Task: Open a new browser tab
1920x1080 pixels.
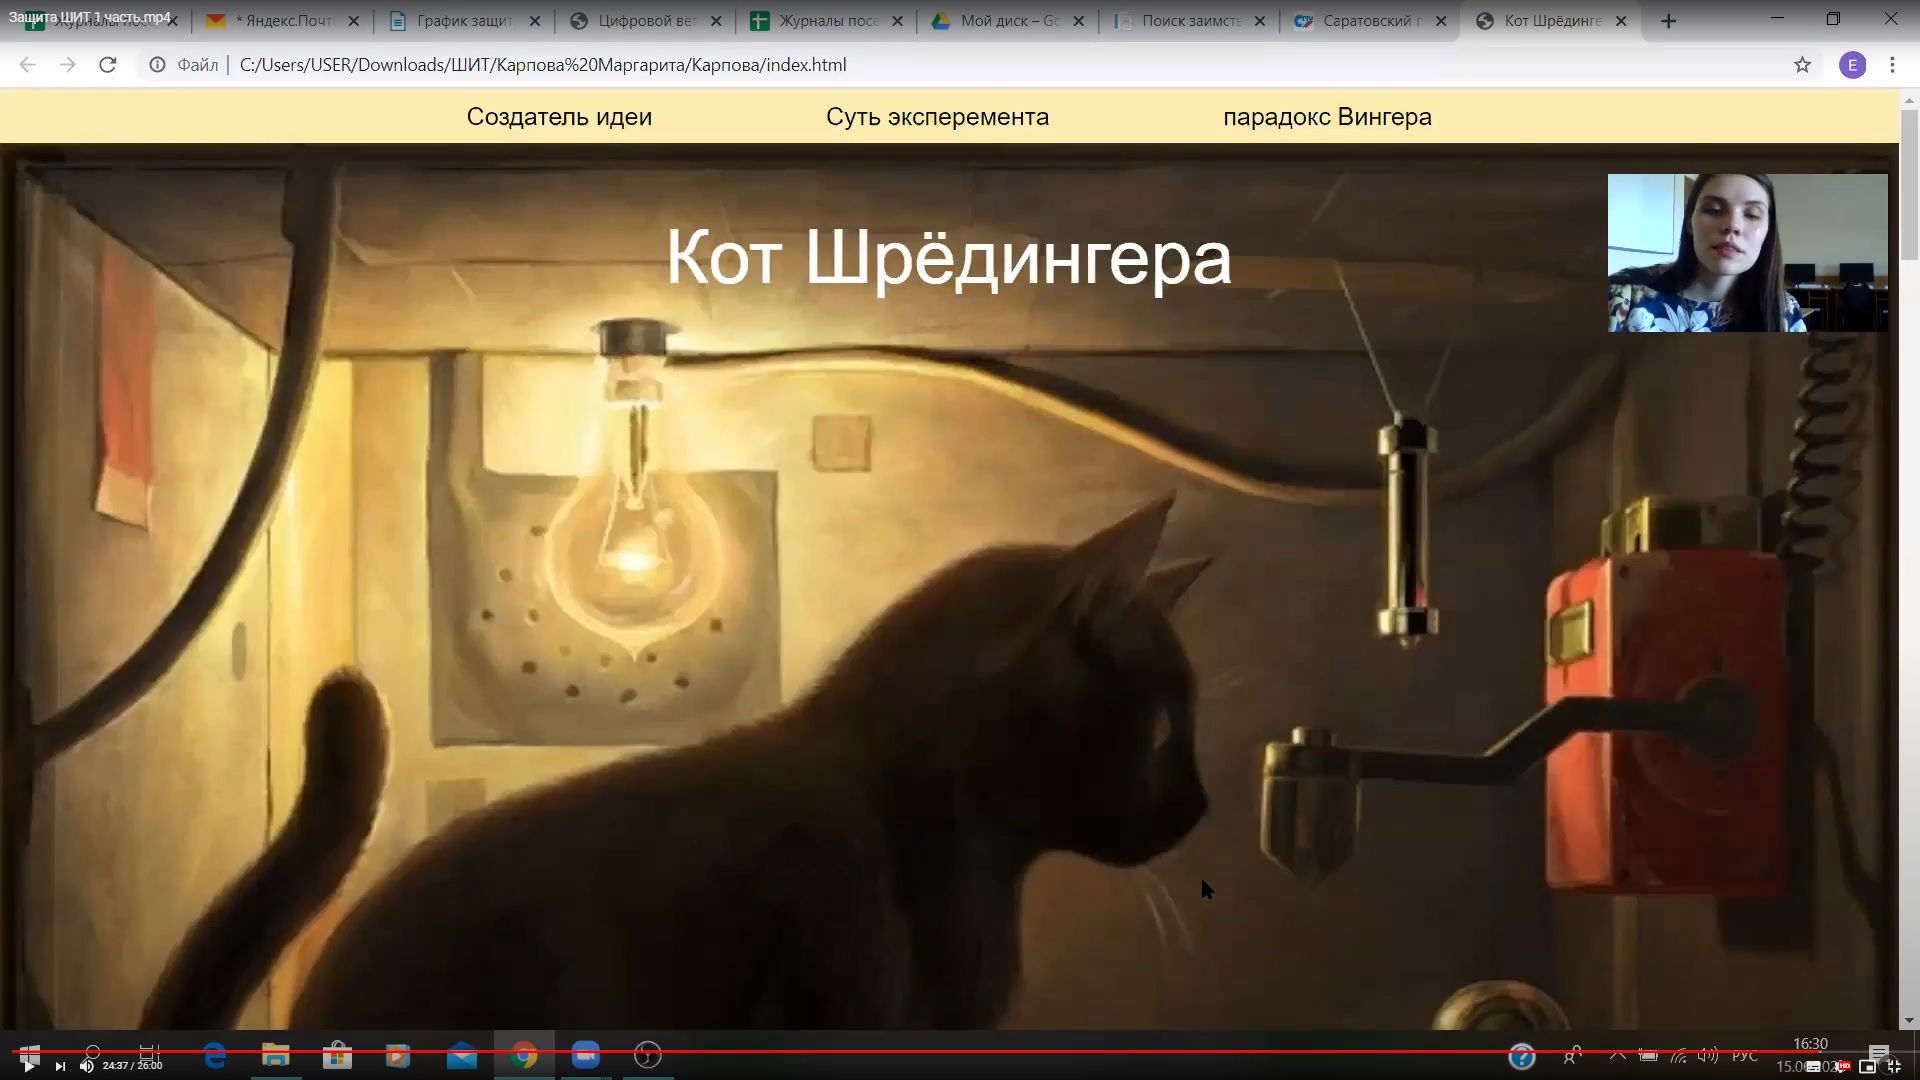Action: pyautogui.click(x=1668, y=21)
